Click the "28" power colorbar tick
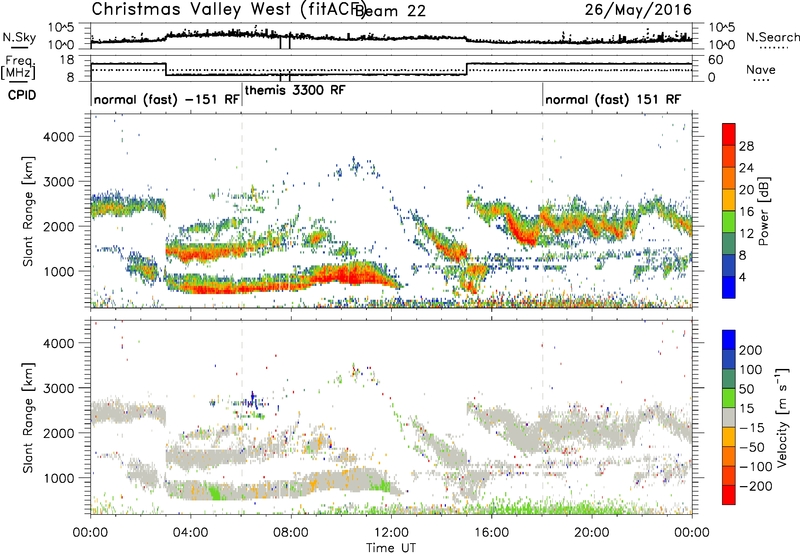Screen dimensions: 800x554 [746, 146]
